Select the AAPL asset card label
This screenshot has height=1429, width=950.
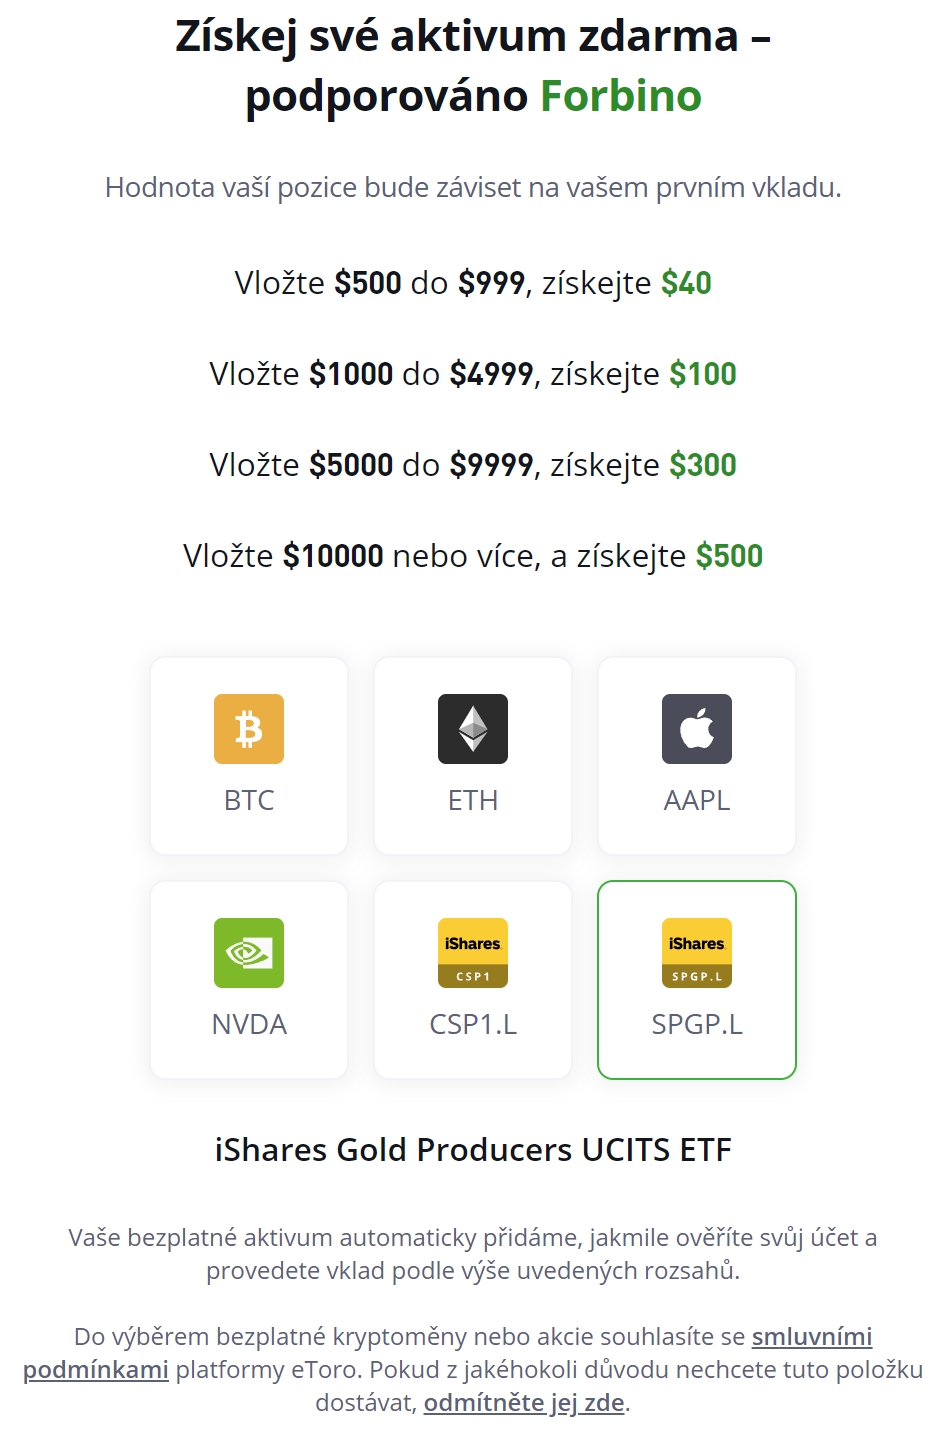pyautogui.click(x=697, y=801)
